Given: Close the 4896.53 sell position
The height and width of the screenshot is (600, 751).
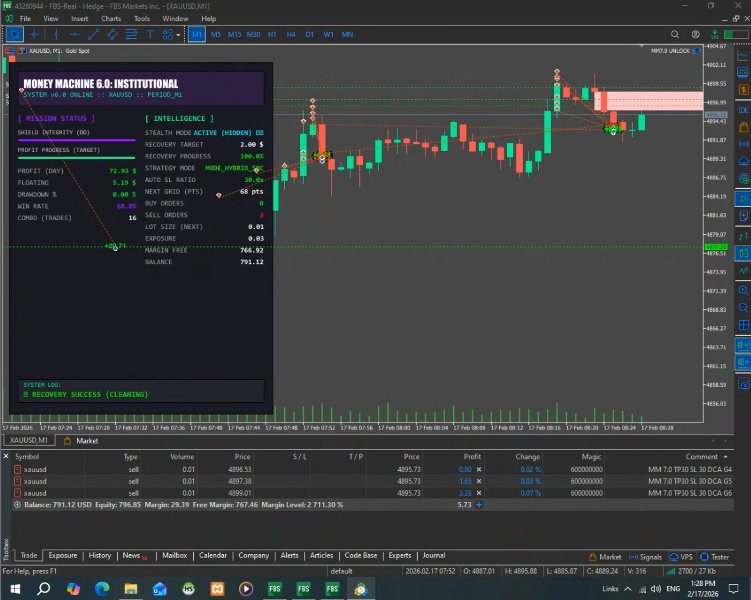Looking at the screenshot, I should click(479, 470).
